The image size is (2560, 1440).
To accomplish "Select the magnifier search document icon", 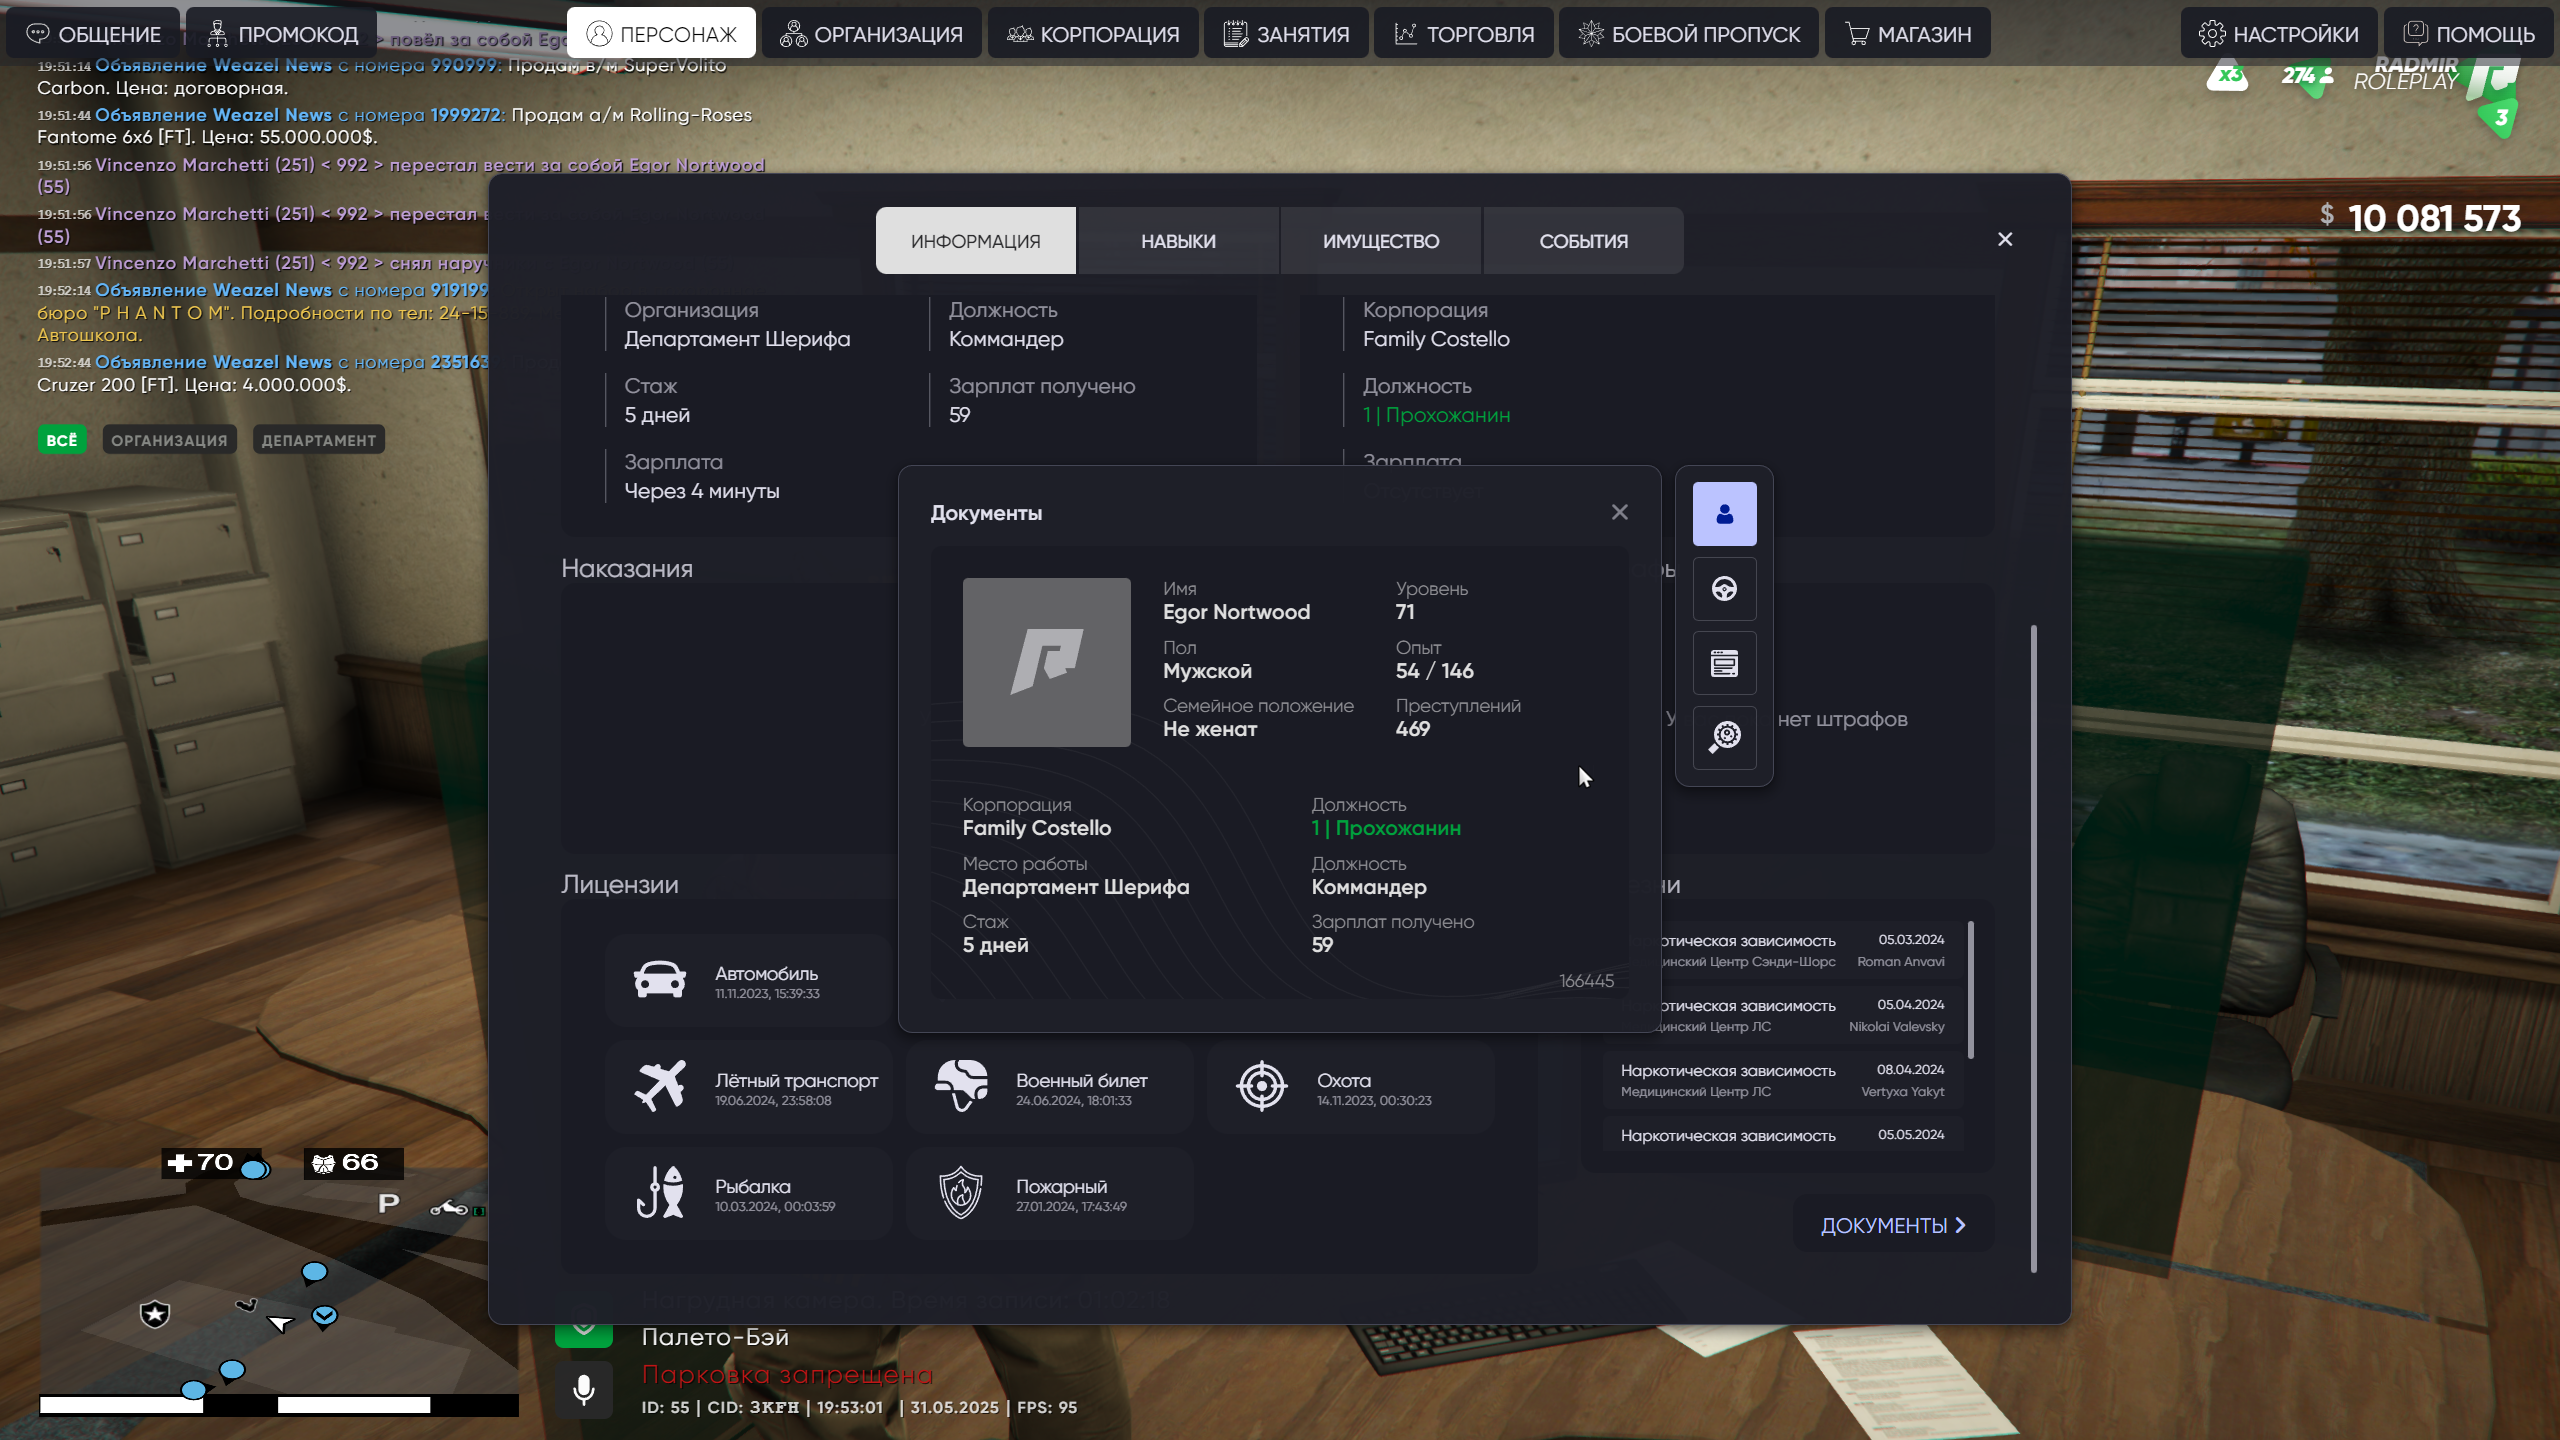I will (x=1725, y=738).
